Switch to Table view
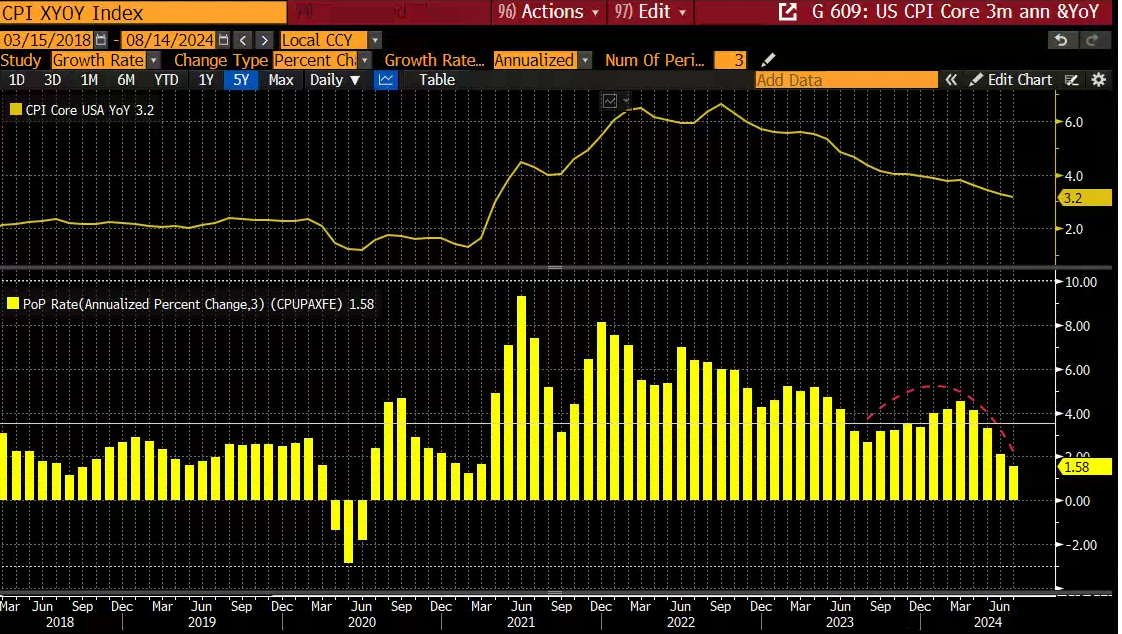The width and height of the screenshot is (1122, 634). point(436,80)
